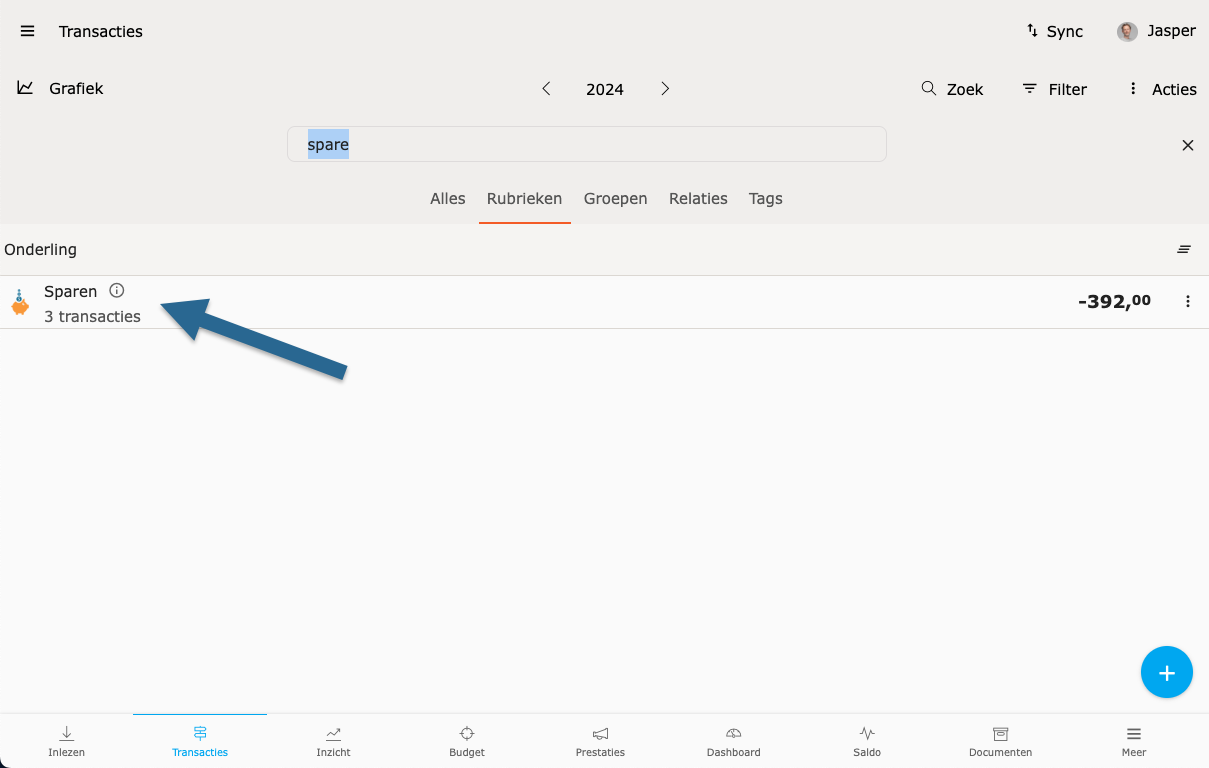Click the Transacties page title
The width and height of the screenshot is (1209, 768).
click(x=101, y=31)
